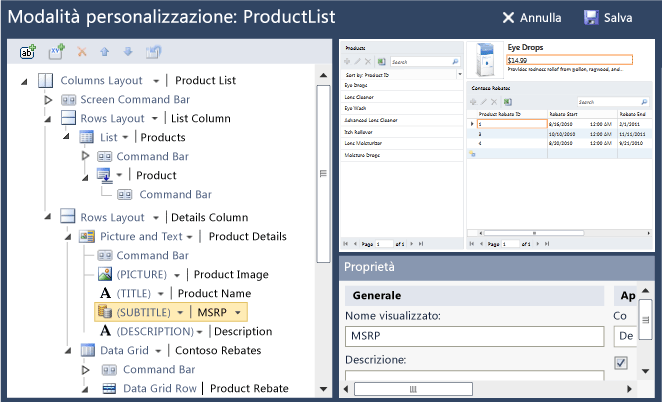The width and height of the screenshot is (662, 402).
Task: Expand the Screen Command Bar node
Action: pos(47,100)
